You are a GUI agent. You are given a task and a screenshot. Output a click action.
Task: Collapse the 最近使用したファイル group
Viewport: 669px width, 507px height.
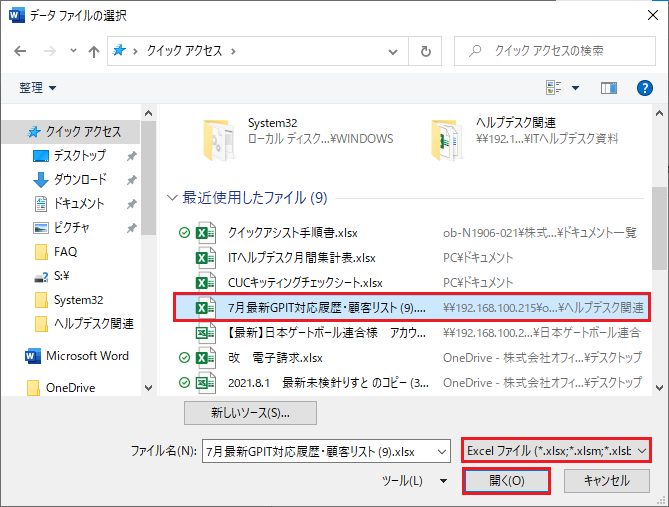tap(172, 198)
